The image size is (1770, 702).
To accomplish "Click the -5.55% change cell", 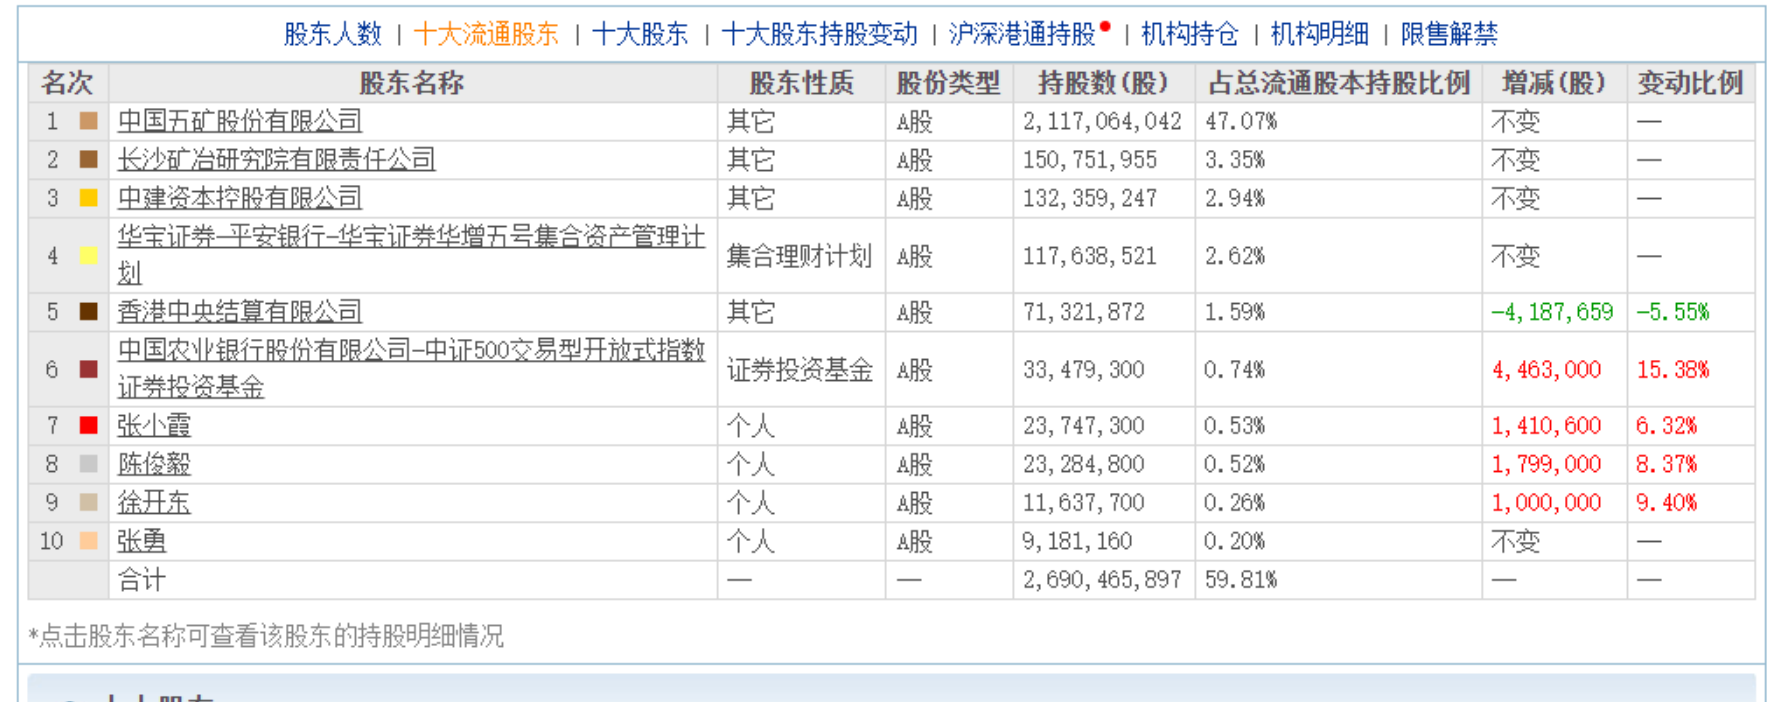I will [x=1673, y=312].
